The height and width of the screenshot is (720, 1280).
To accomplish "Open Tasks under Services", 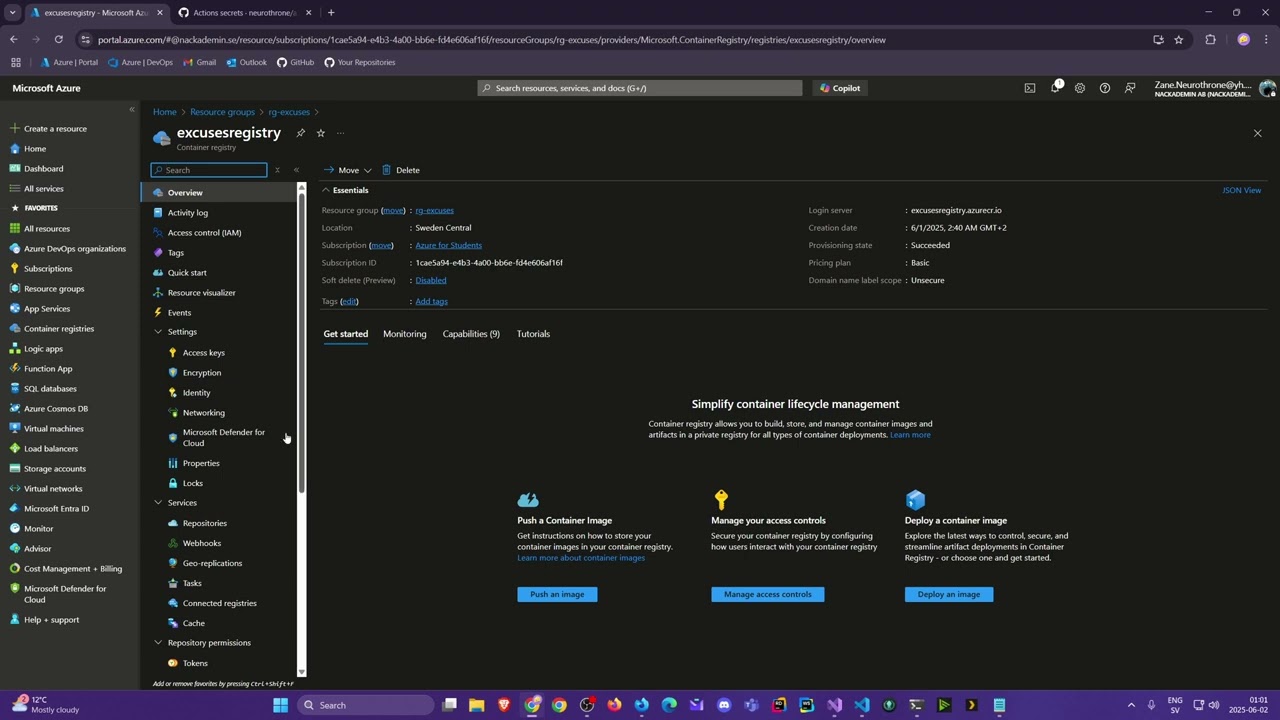I will 191,583.
